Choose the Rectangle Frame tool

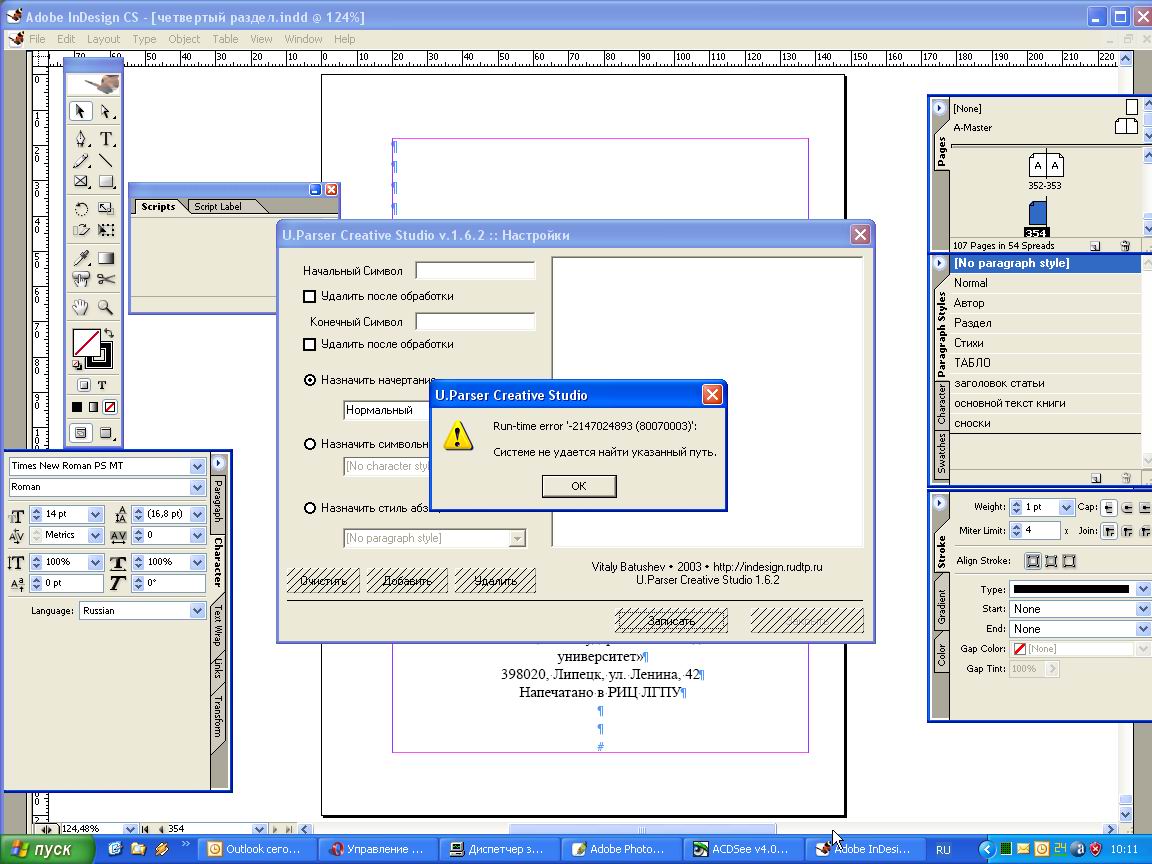pos(80,181)
